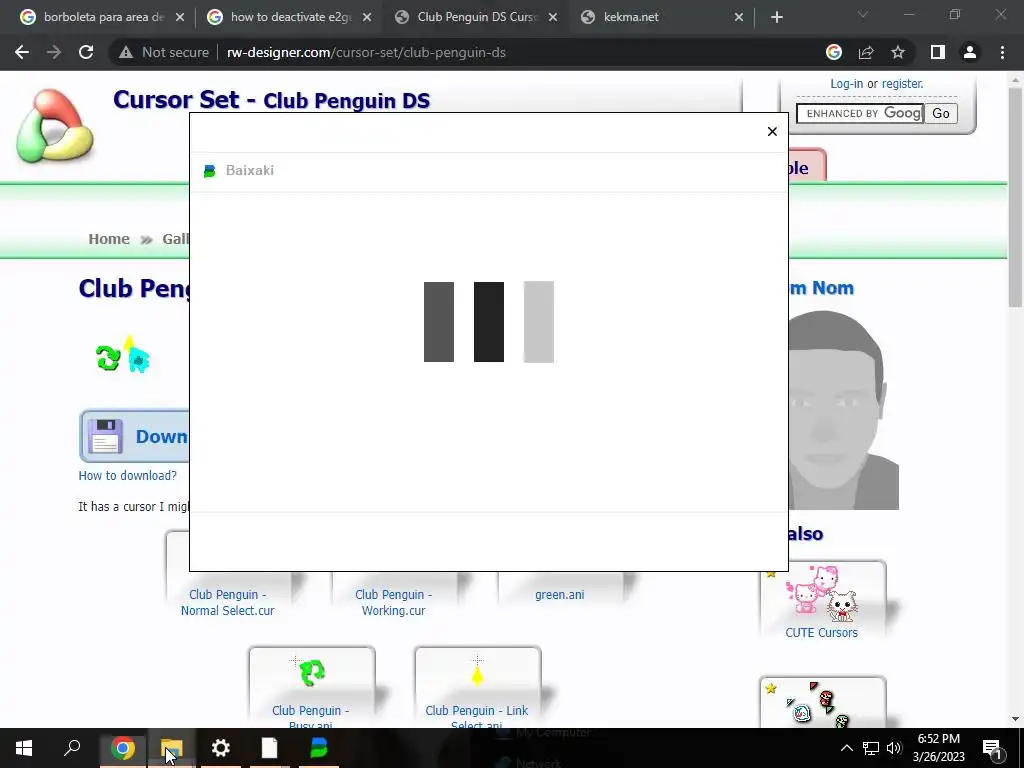Click the Google icon in address bar
1024x768 pixels.
pyautogui.click(x=834, y=52)
